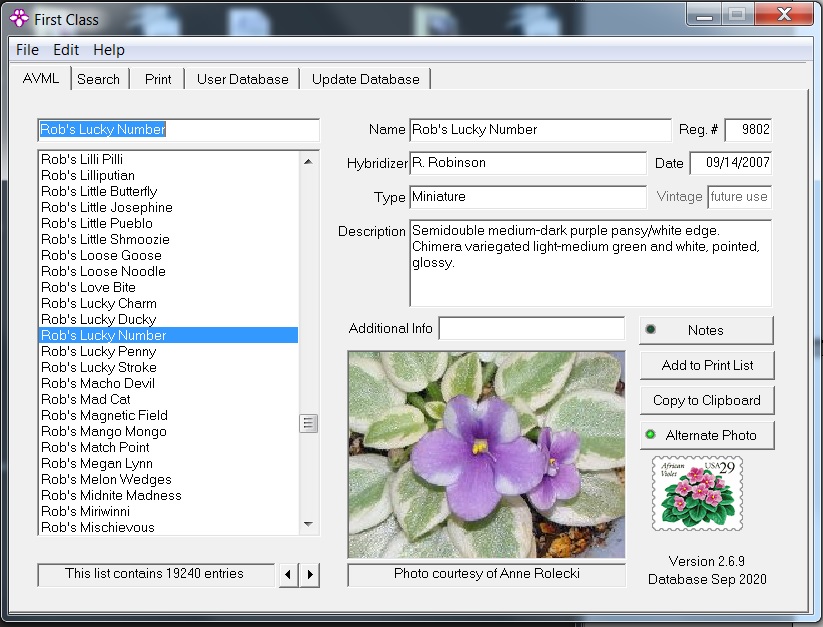Switch to the Update Database tab
The height and width of the screenshot is (627, 823).
(x=366, y=79)
